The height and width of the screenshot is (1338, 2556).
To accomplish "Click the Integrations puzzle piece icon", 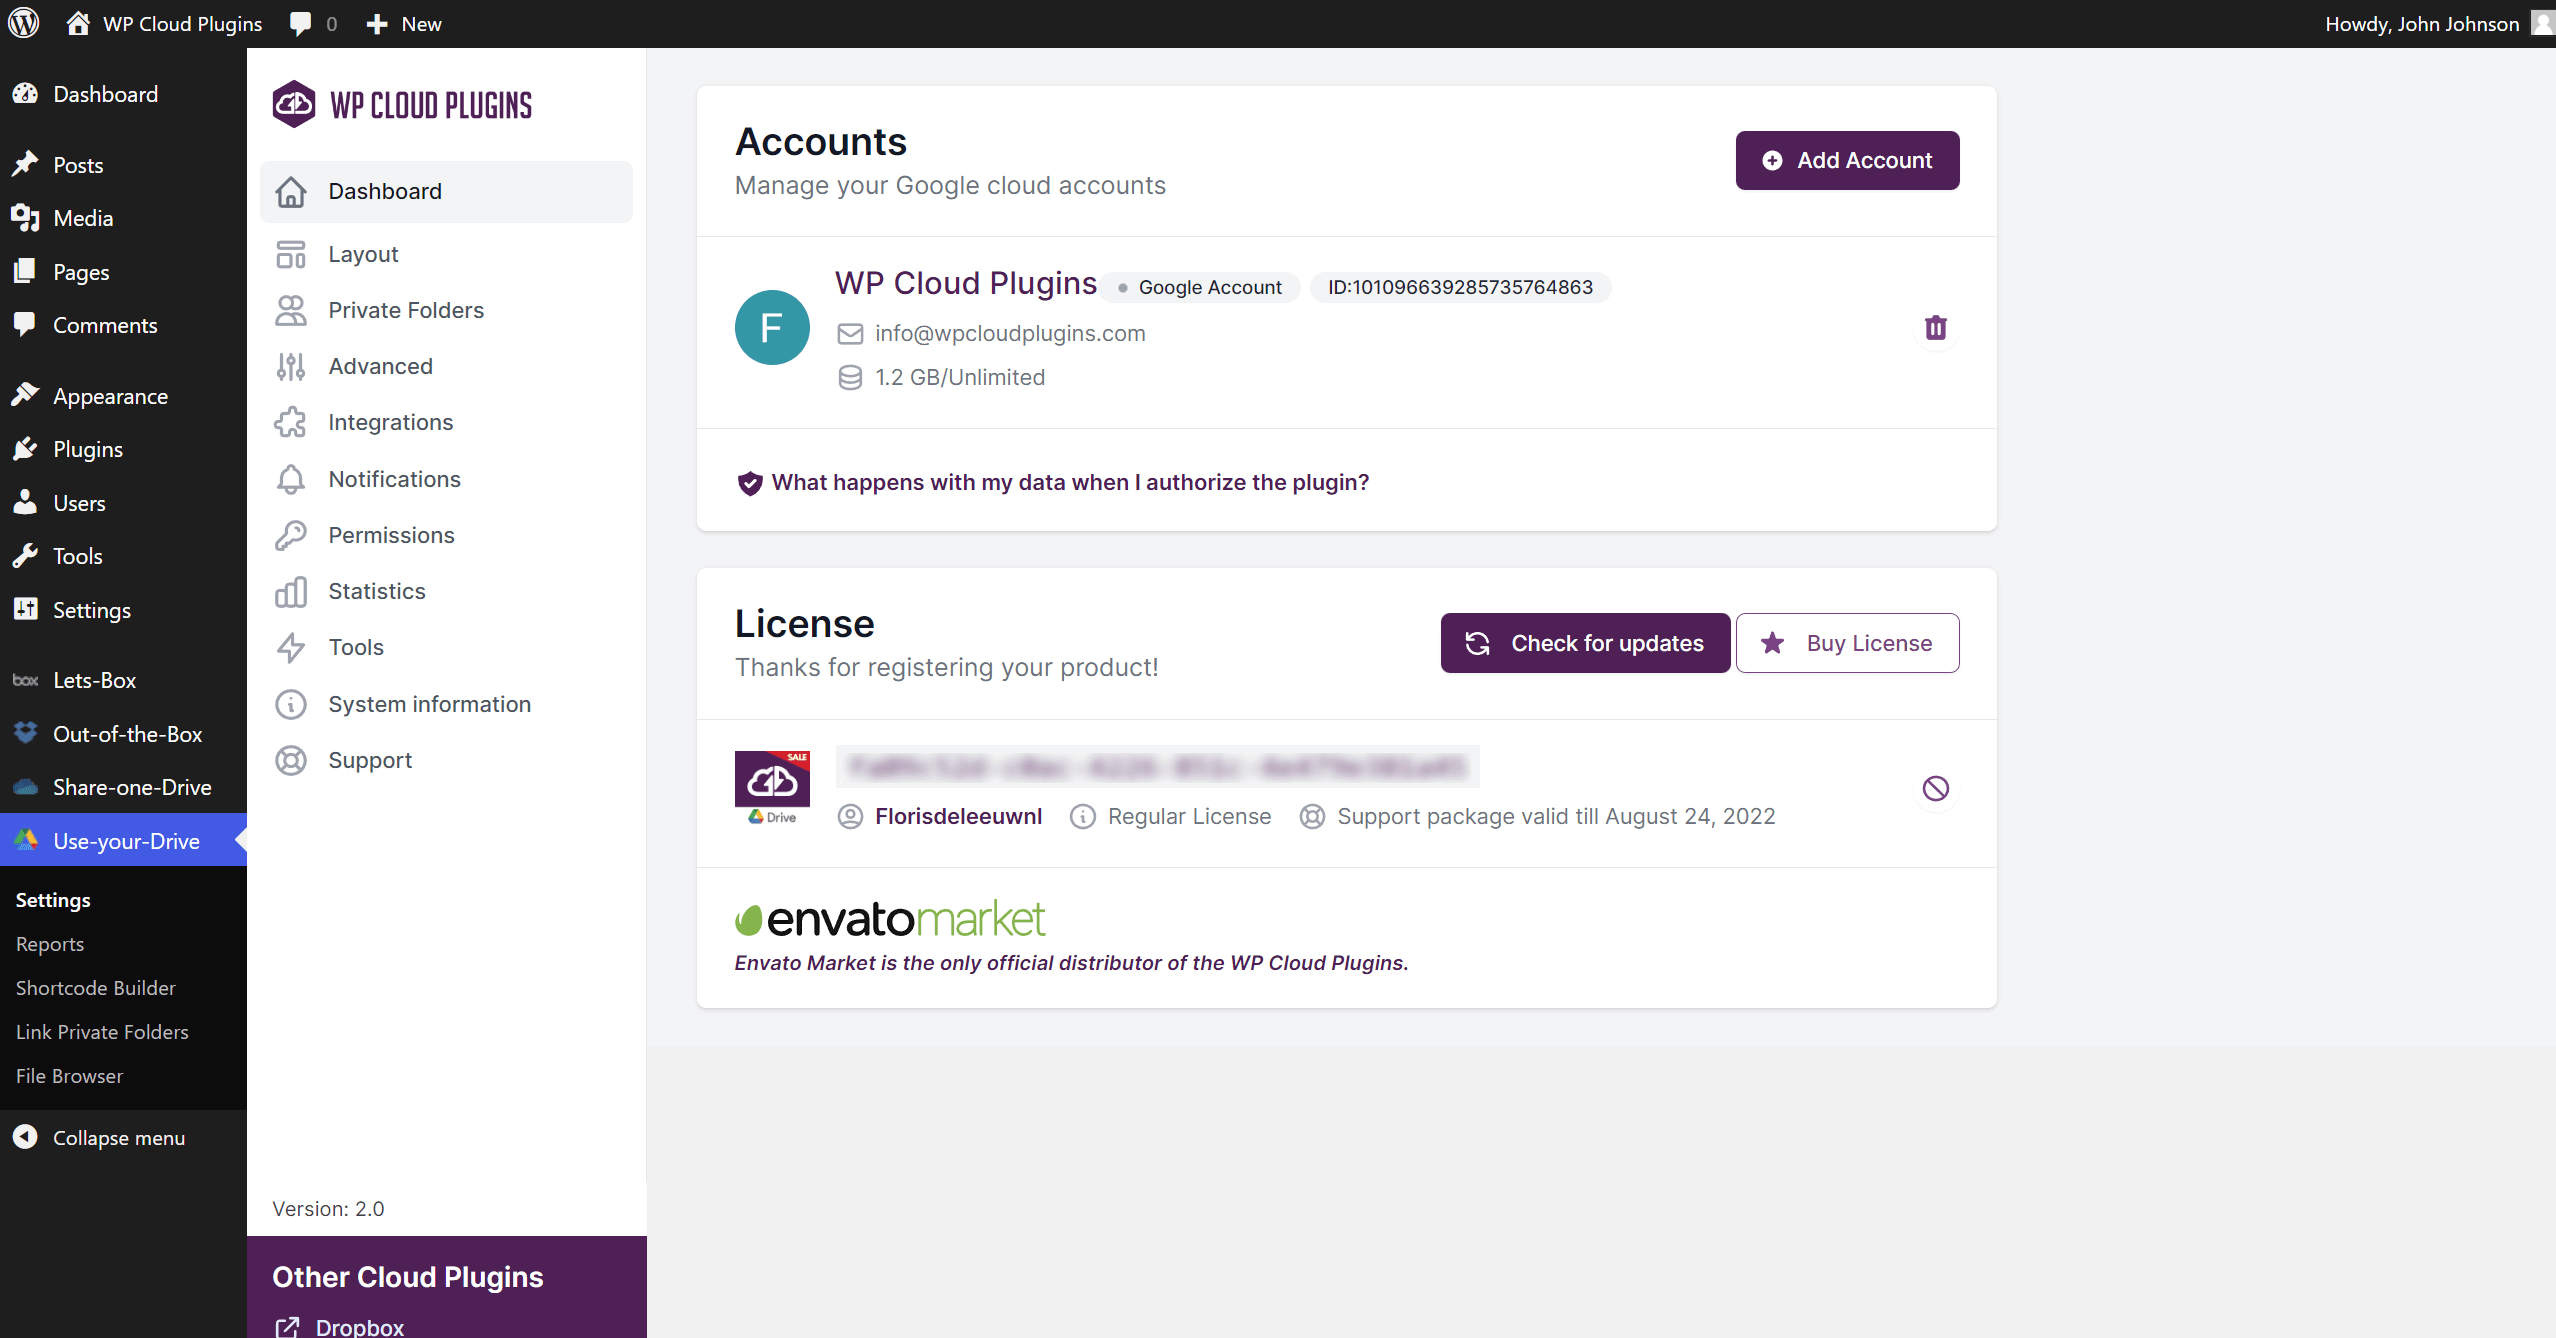I will click(x=291, y=423).
